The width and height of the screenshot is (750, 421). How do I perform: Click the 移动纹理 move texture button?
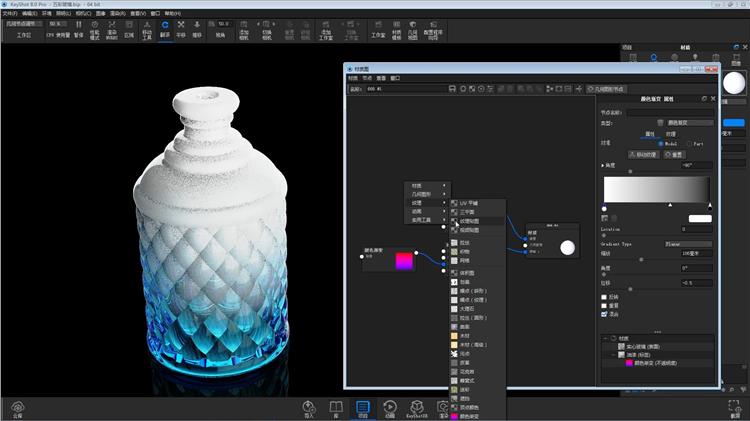click(x=643, y=154)
